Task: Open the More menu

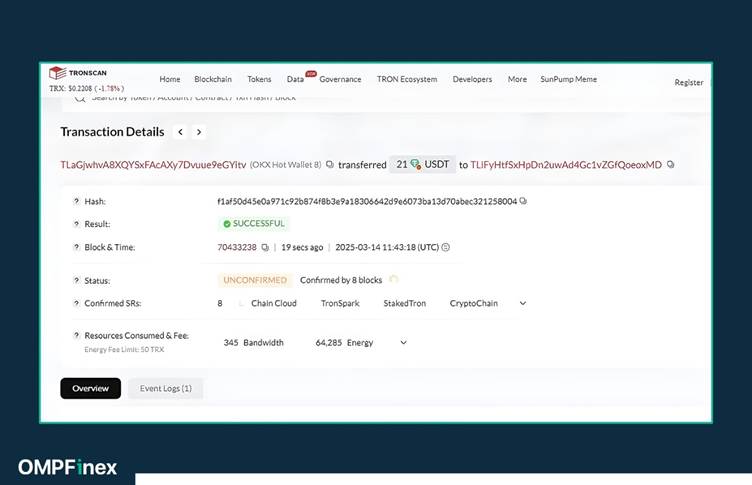Action: coord(517,79)
